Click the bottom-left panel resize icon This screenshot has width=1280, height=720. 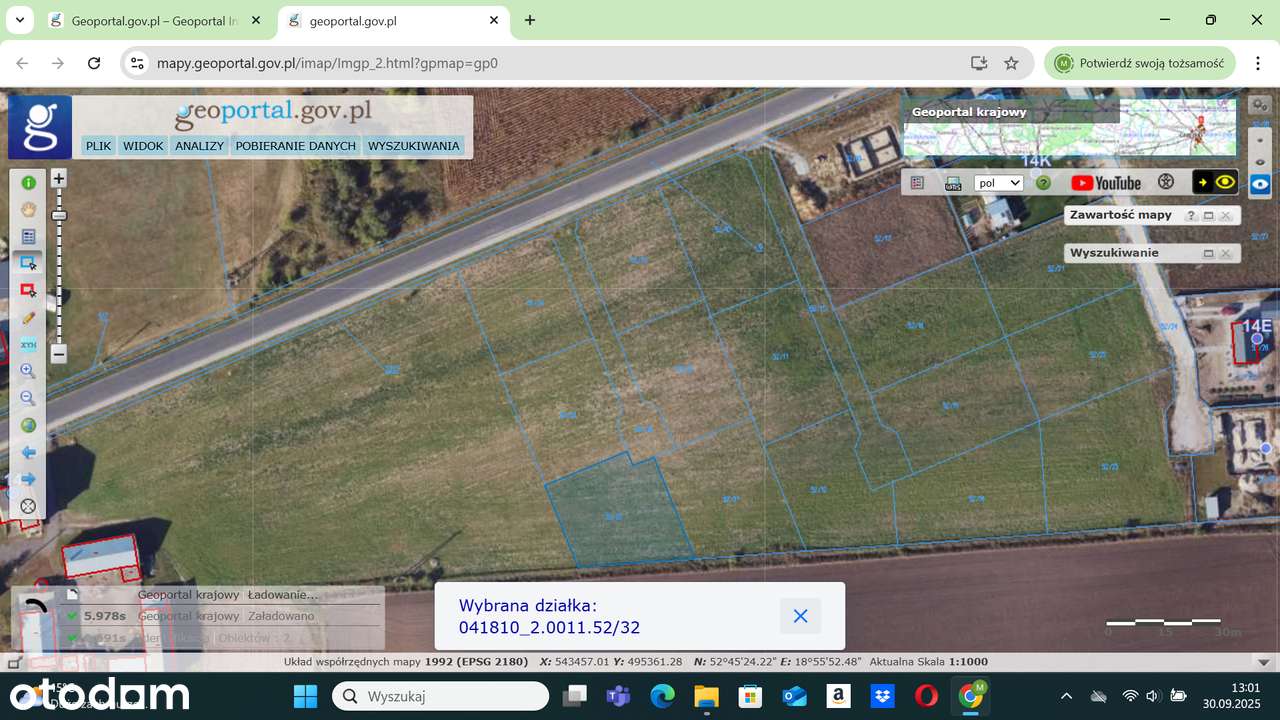coord(14,662)
